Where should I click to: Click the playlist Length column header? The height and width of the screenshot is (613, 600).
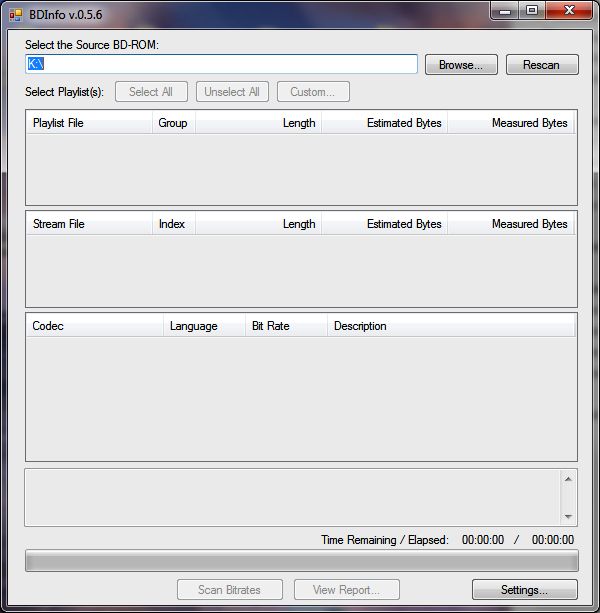[x=258, y=123]
